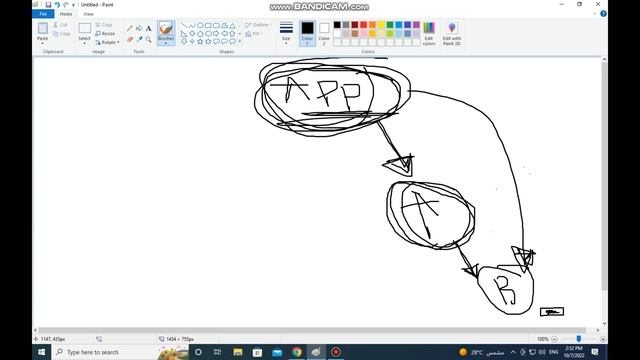
Task: Choose the Right arrow shape
Action: [x=216, y=33]
